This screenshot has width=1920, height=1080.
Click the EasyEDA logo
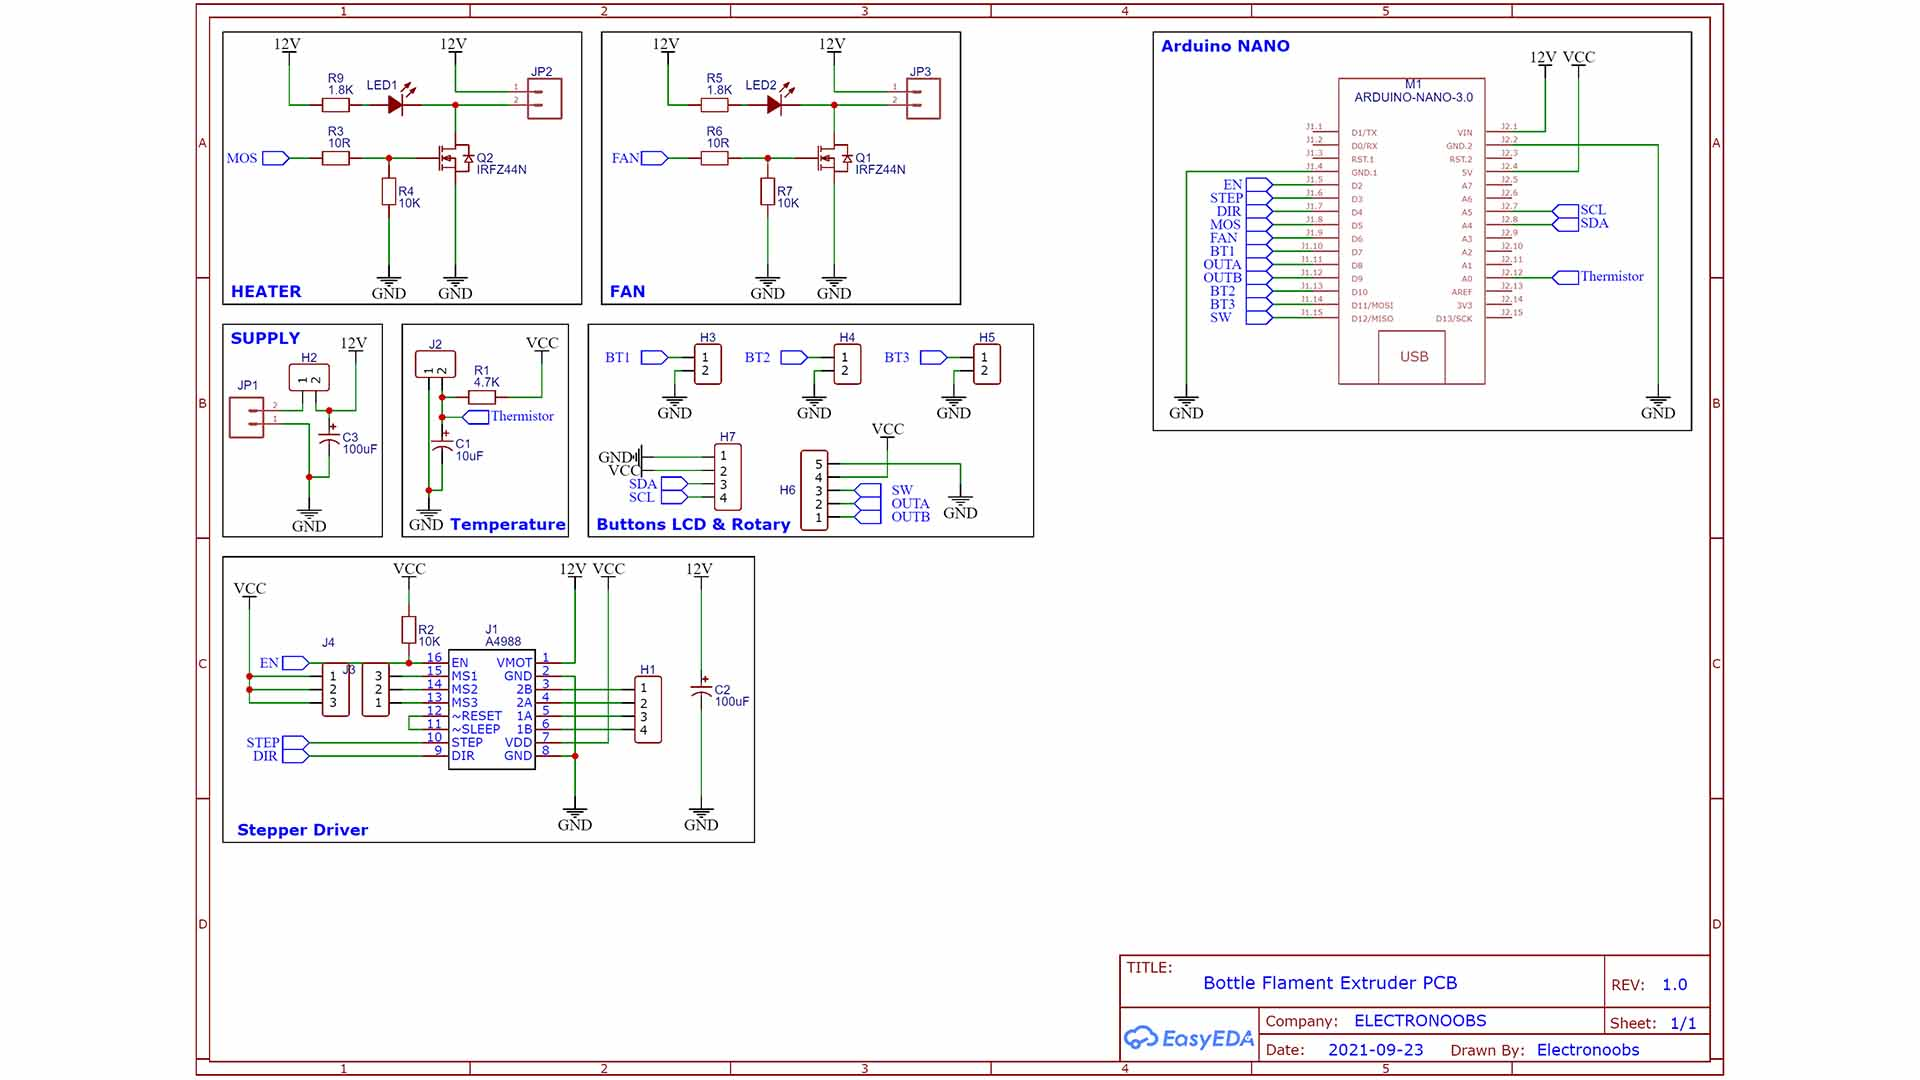point(1189,1038)
